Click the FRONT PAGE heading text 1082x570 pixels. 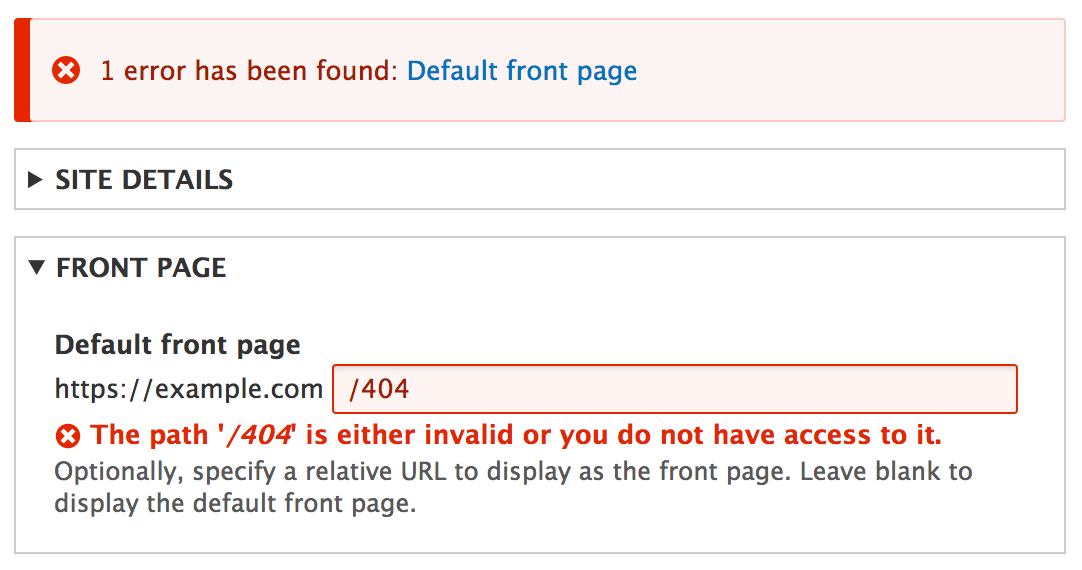[x=141, y=268]
